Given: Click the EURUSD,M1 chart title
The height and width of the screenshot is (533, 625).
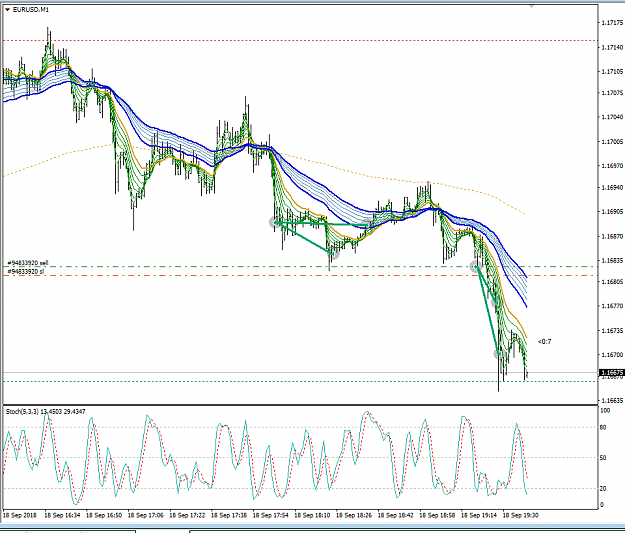Looking at the screenshot, I should point(31,10).
